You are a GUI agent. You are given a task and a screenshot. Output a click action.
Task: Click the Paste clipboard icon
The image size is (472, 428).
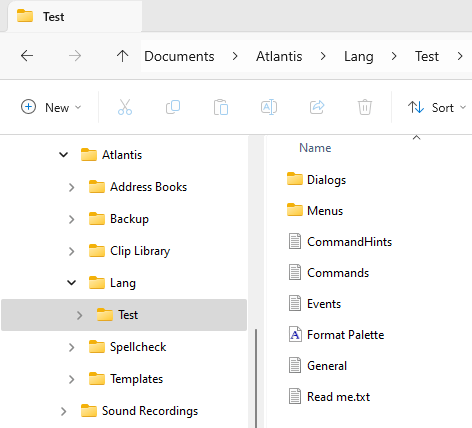click(x=221, y=107)
